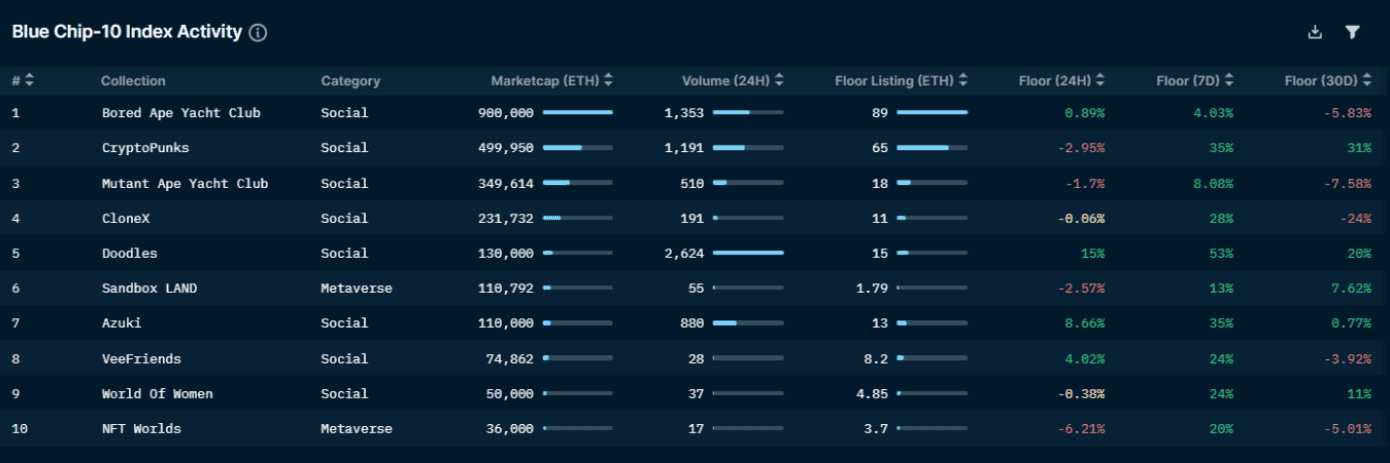
Task: Click Metaverse category of Sandbox LAND
Action: (x=357, y=289)
